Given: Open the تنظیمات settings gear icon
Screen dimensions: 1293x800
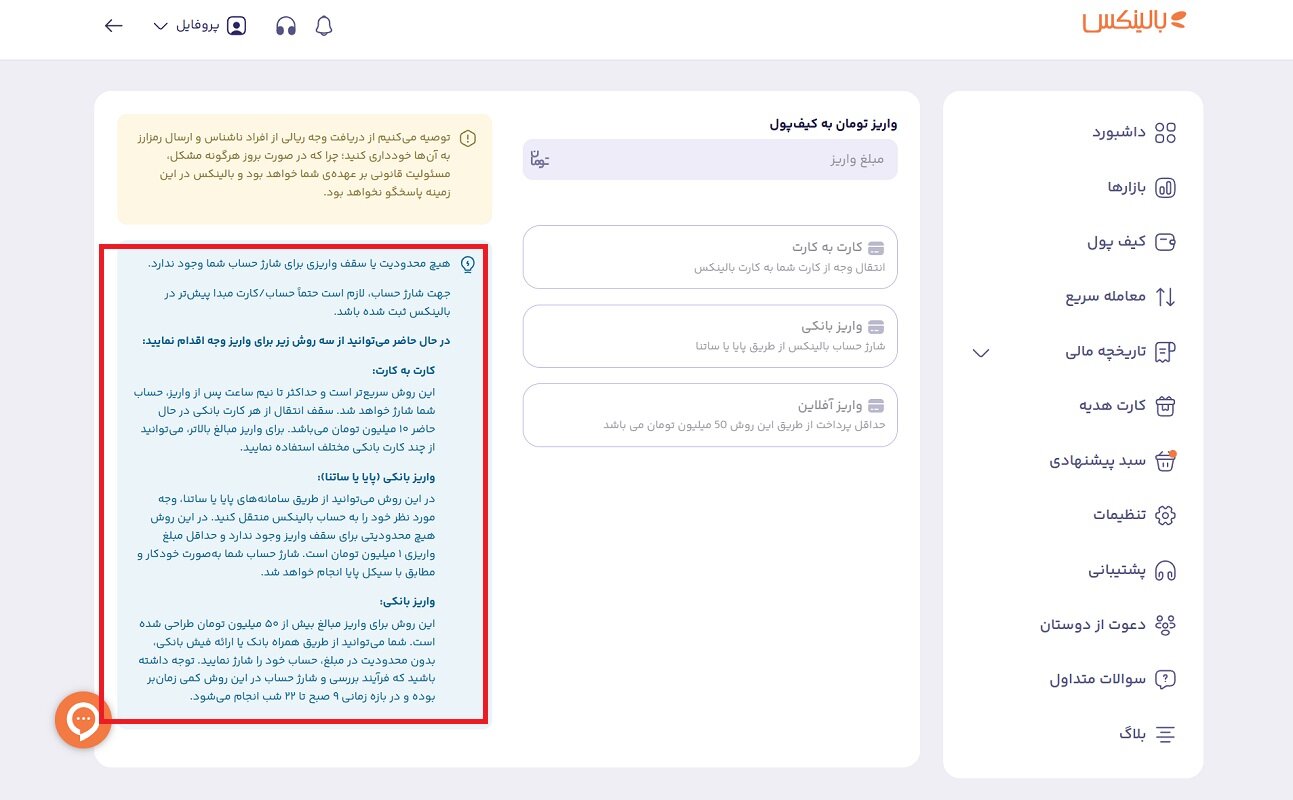Looking at the screenshot, I should [1163, 515].
